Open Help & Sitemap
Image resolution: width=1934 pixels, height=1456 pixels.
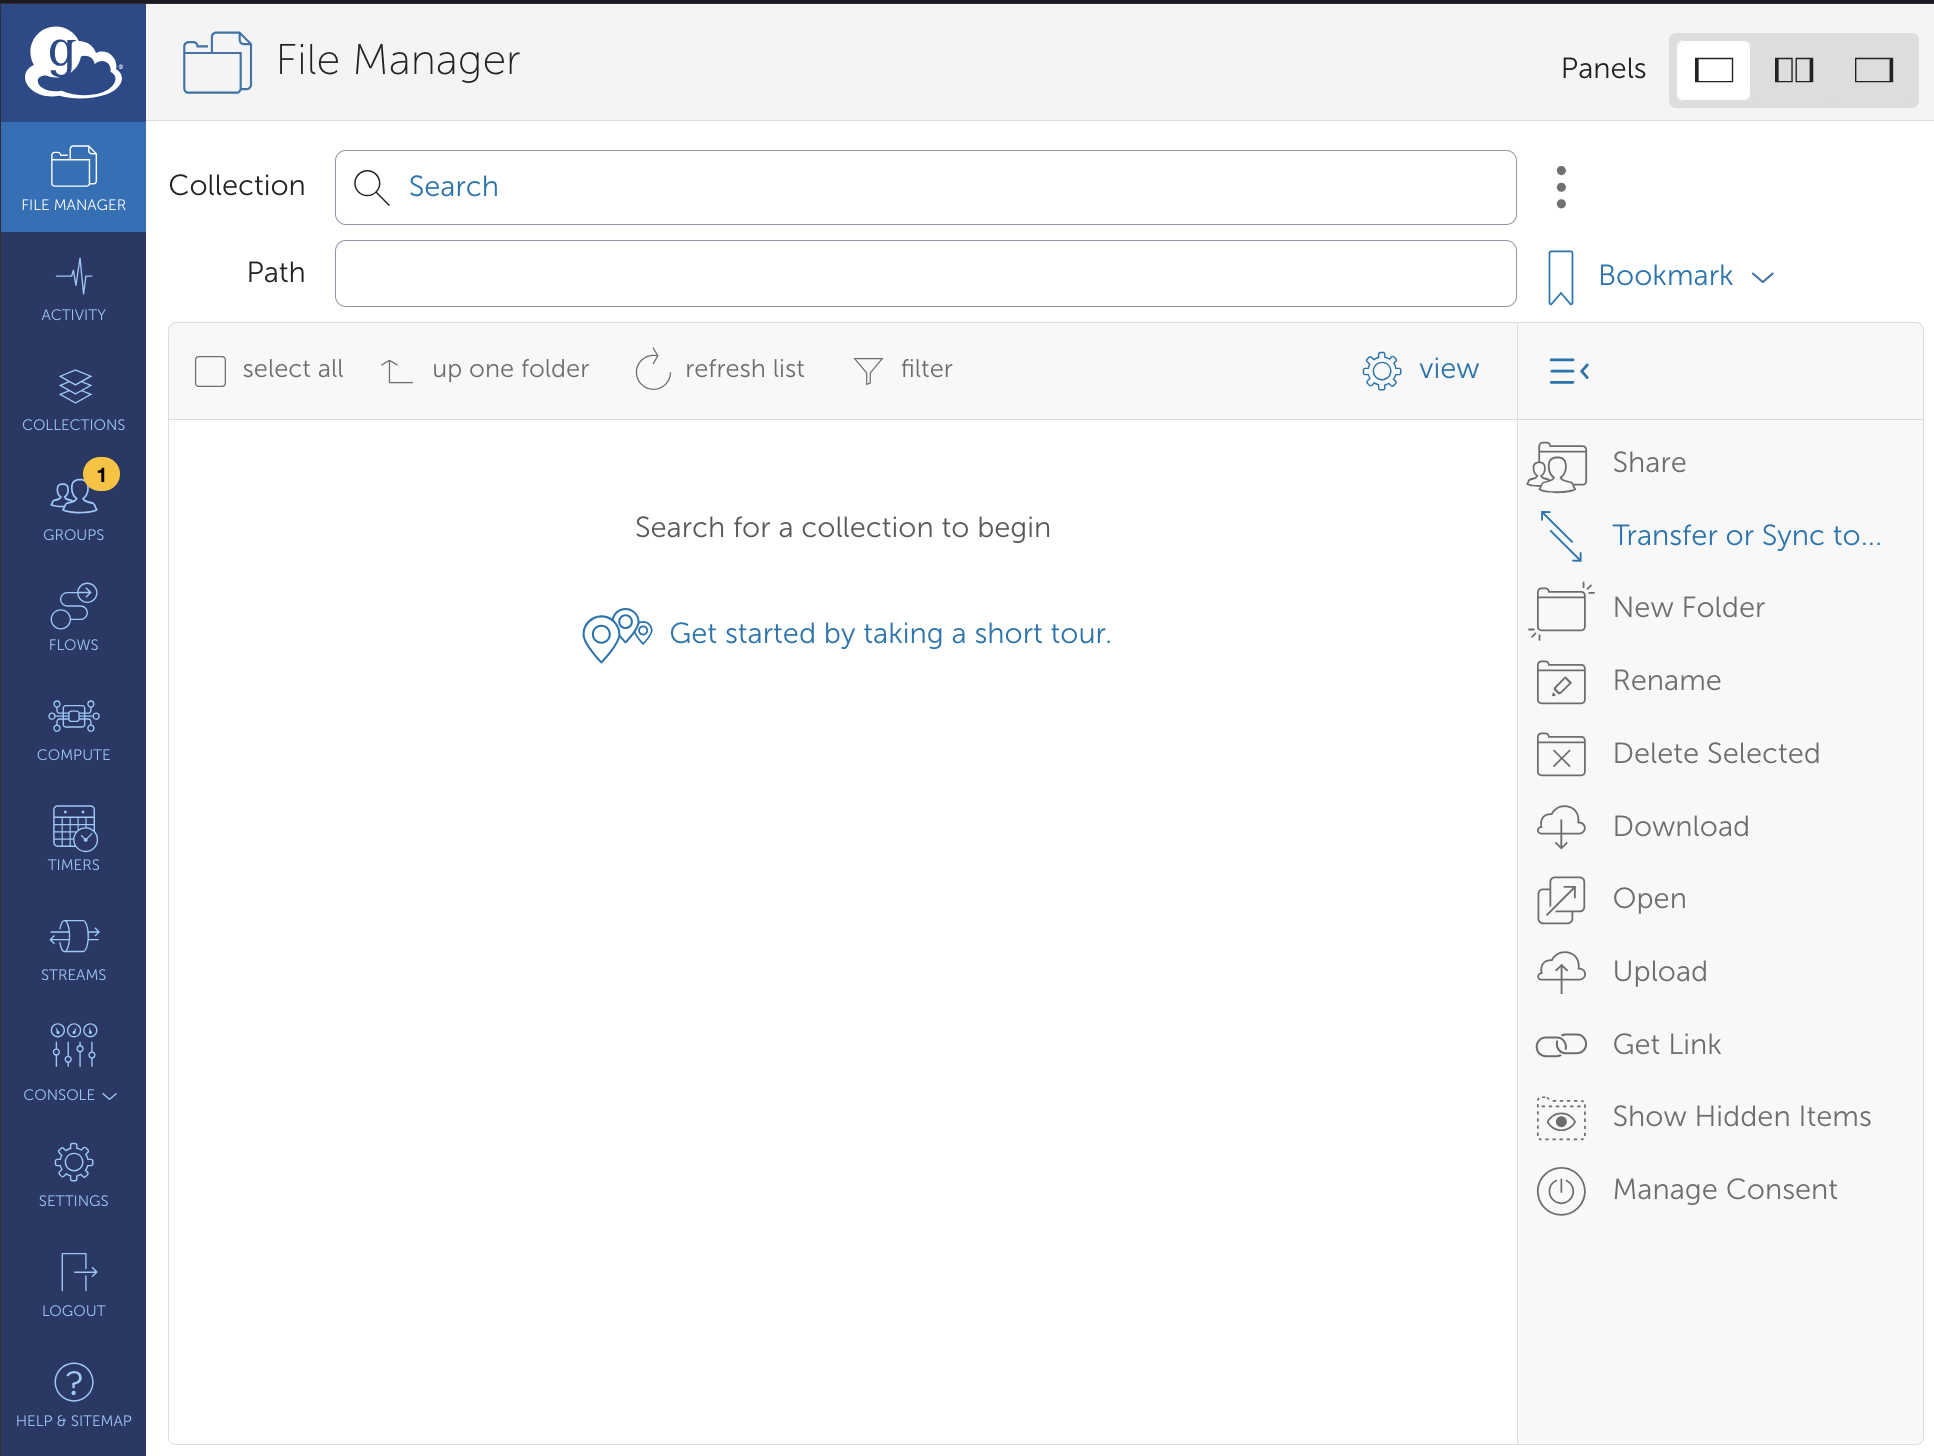(73, 1395)
